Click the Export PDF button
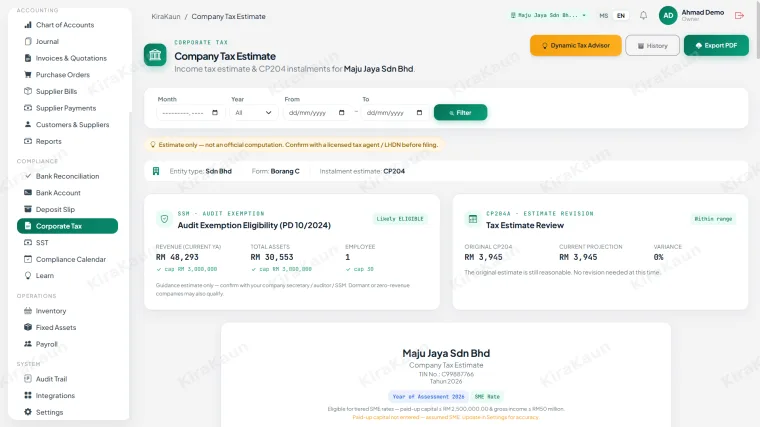760x427 pixels. (x=716, y=46)
